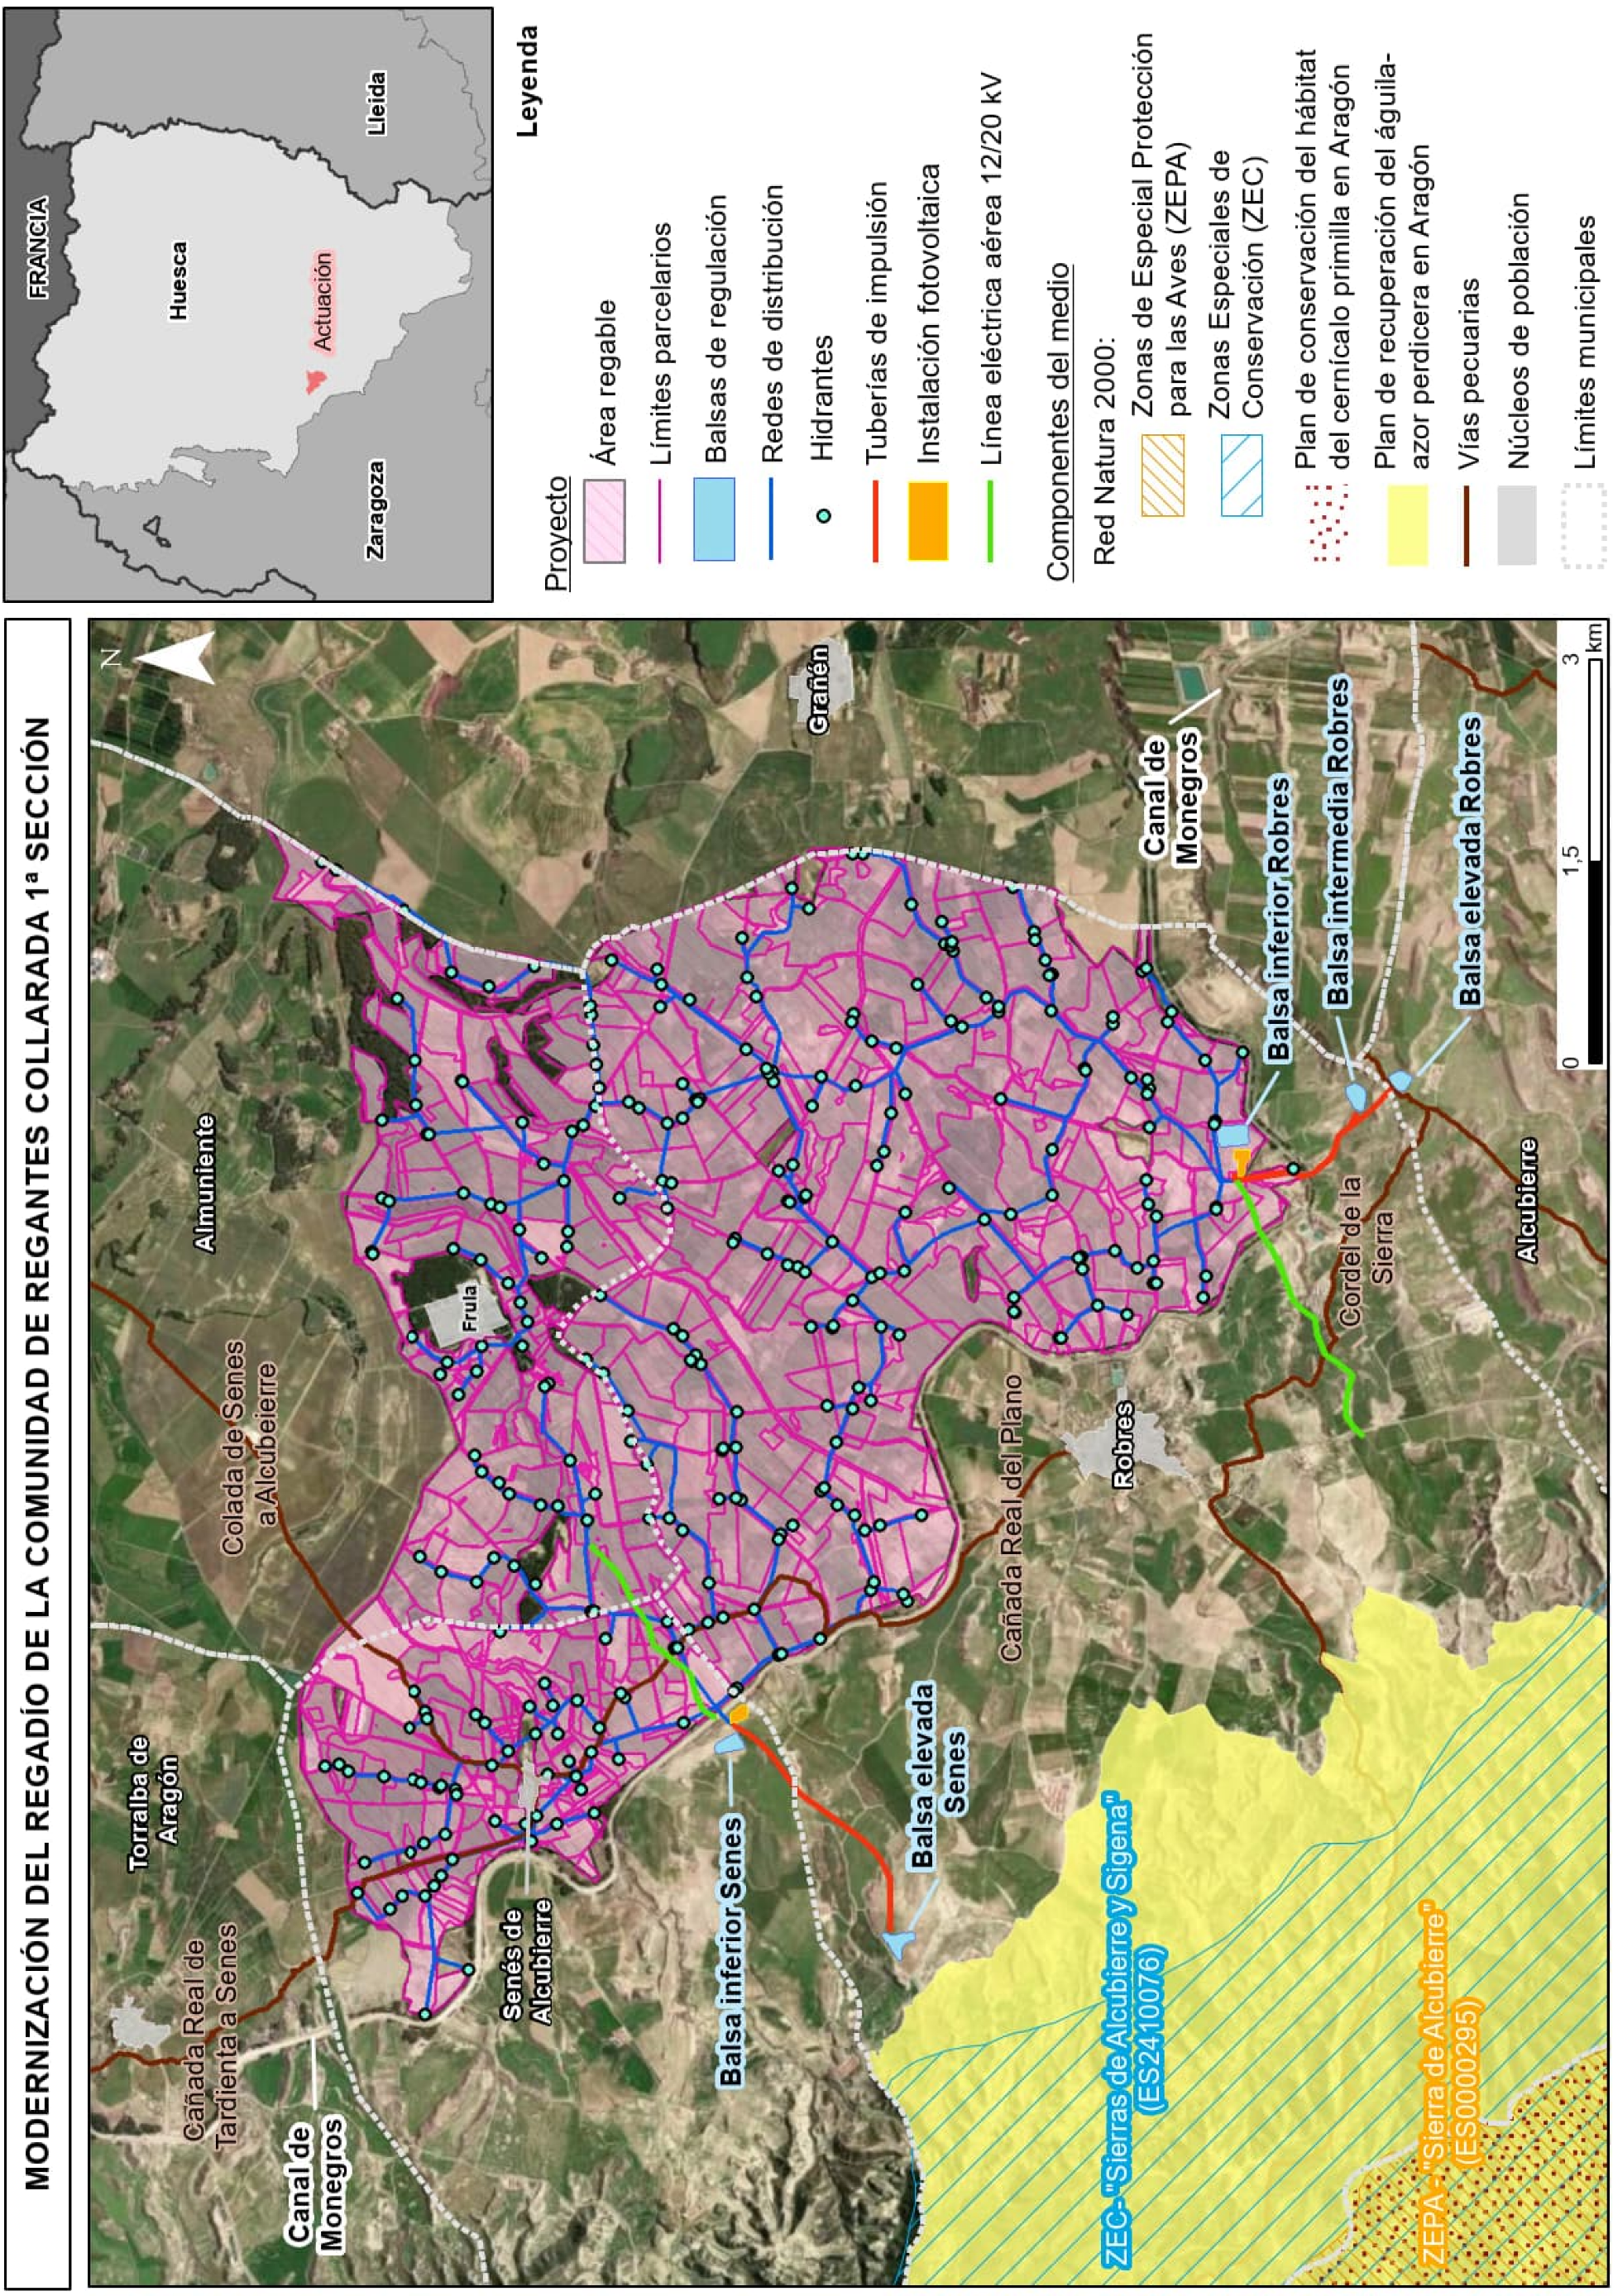The width and height of the screenshot is (1613, 2296).
Task: Click the Robres town label
Action: 1123,1445
